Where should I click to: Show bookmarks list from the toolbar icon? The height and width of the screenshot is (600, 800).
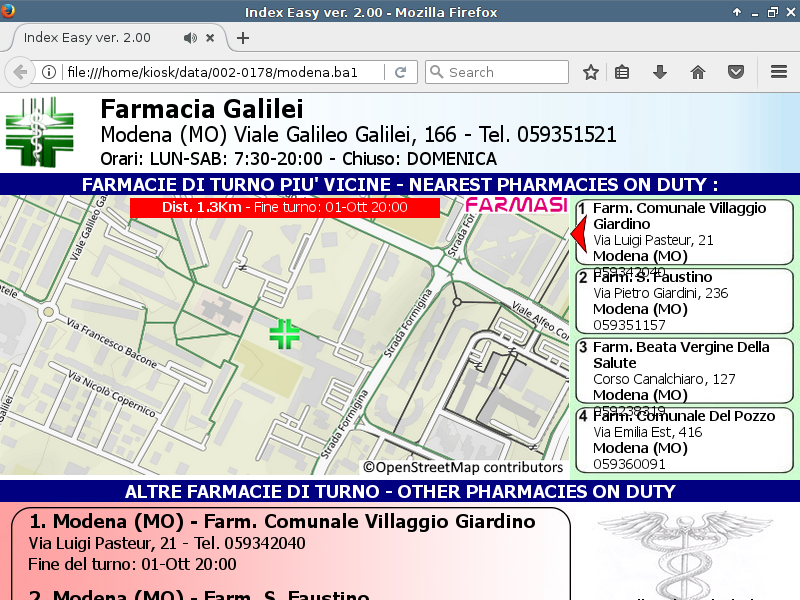[622, 72]
